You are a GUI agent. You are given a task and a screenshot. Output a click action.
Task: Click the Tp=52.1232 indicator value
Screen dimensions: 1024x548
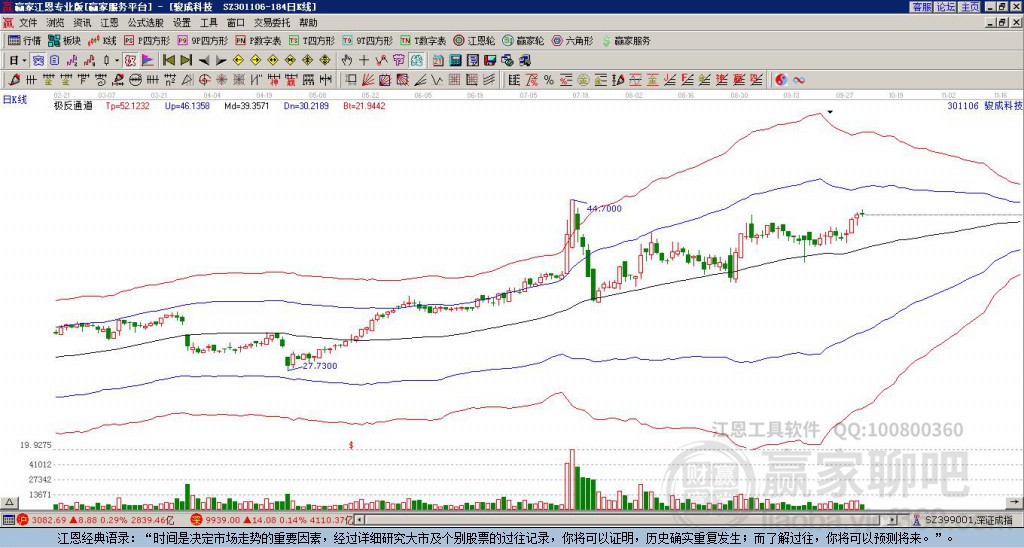coord(127,106)
